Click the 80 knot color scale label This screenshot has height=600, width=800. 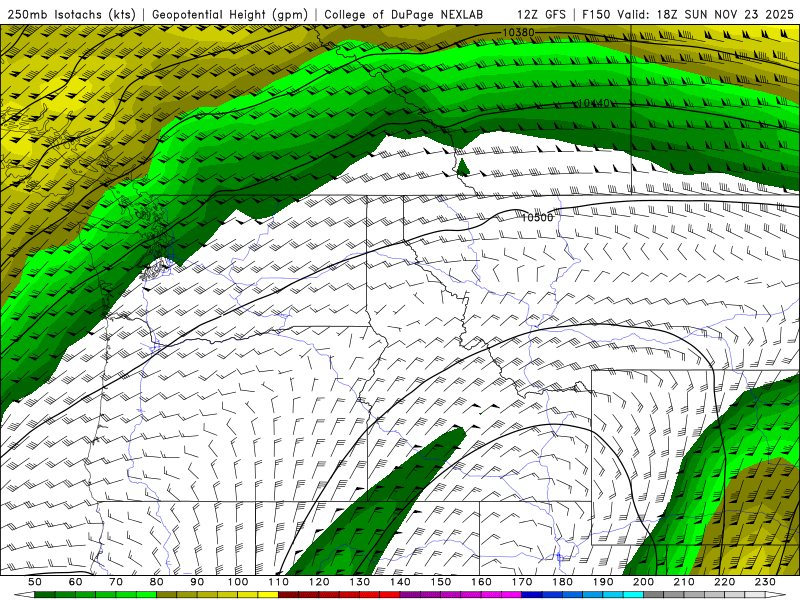pos(157,582)
